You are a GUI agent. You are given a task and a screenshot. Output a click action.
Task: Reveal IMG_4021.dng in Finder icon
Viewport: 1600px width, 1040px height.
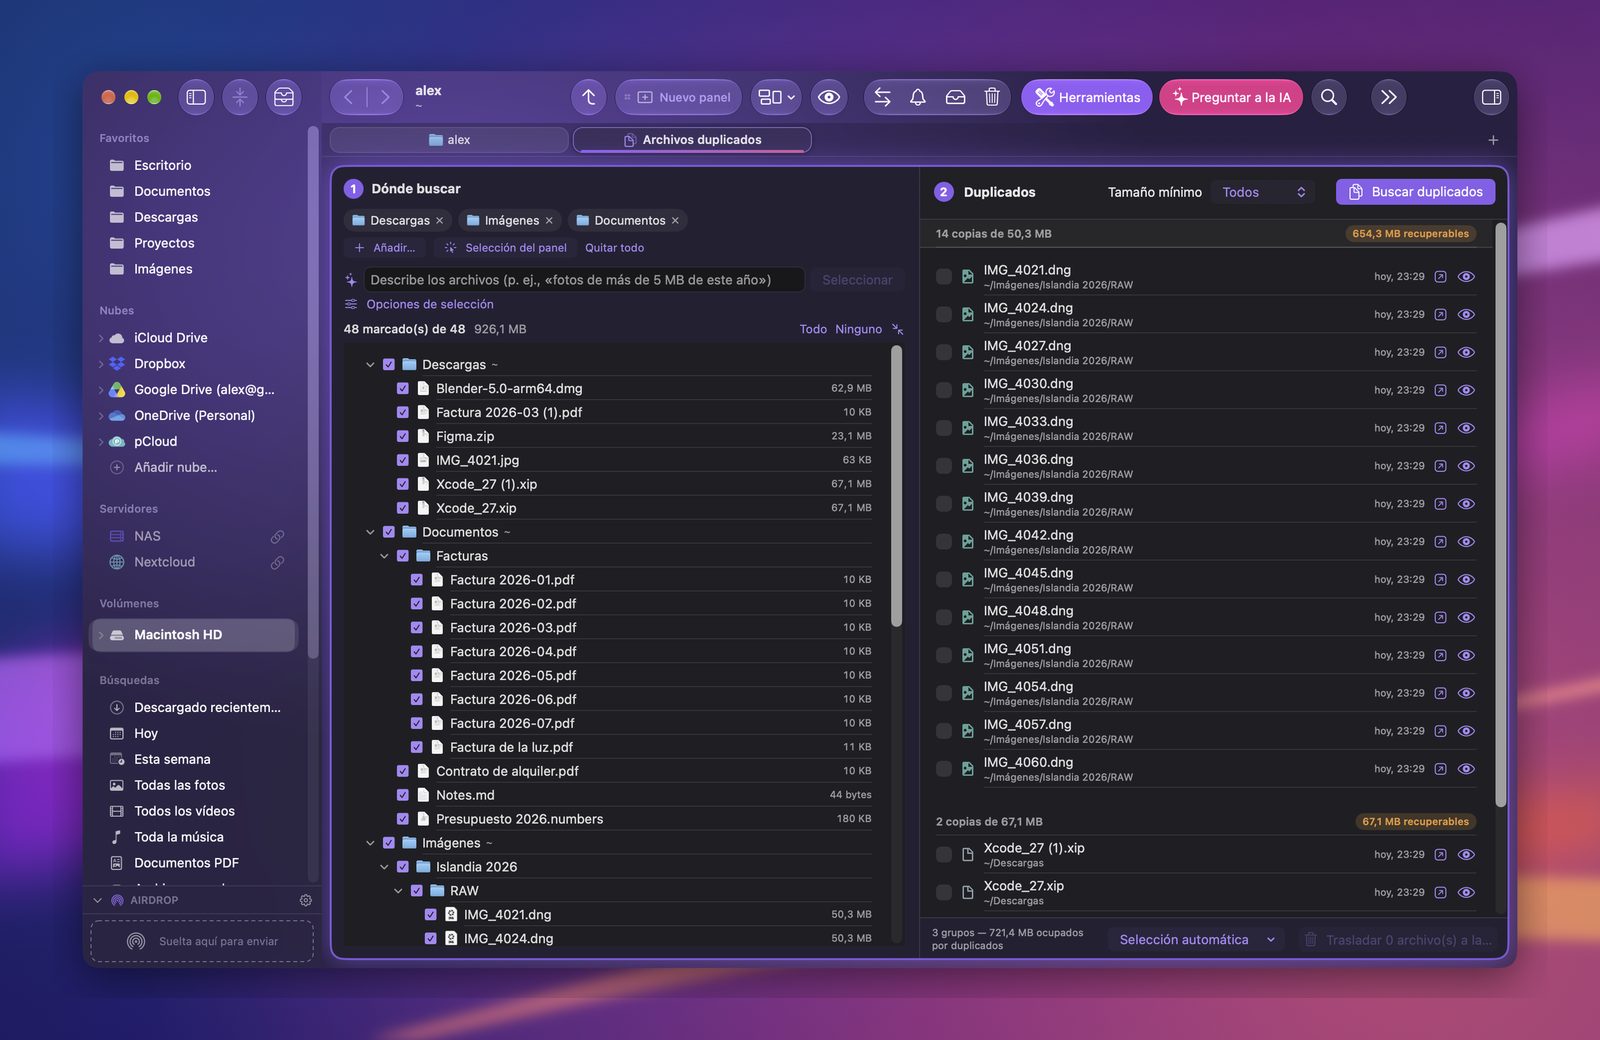[x=1440, y=277]
